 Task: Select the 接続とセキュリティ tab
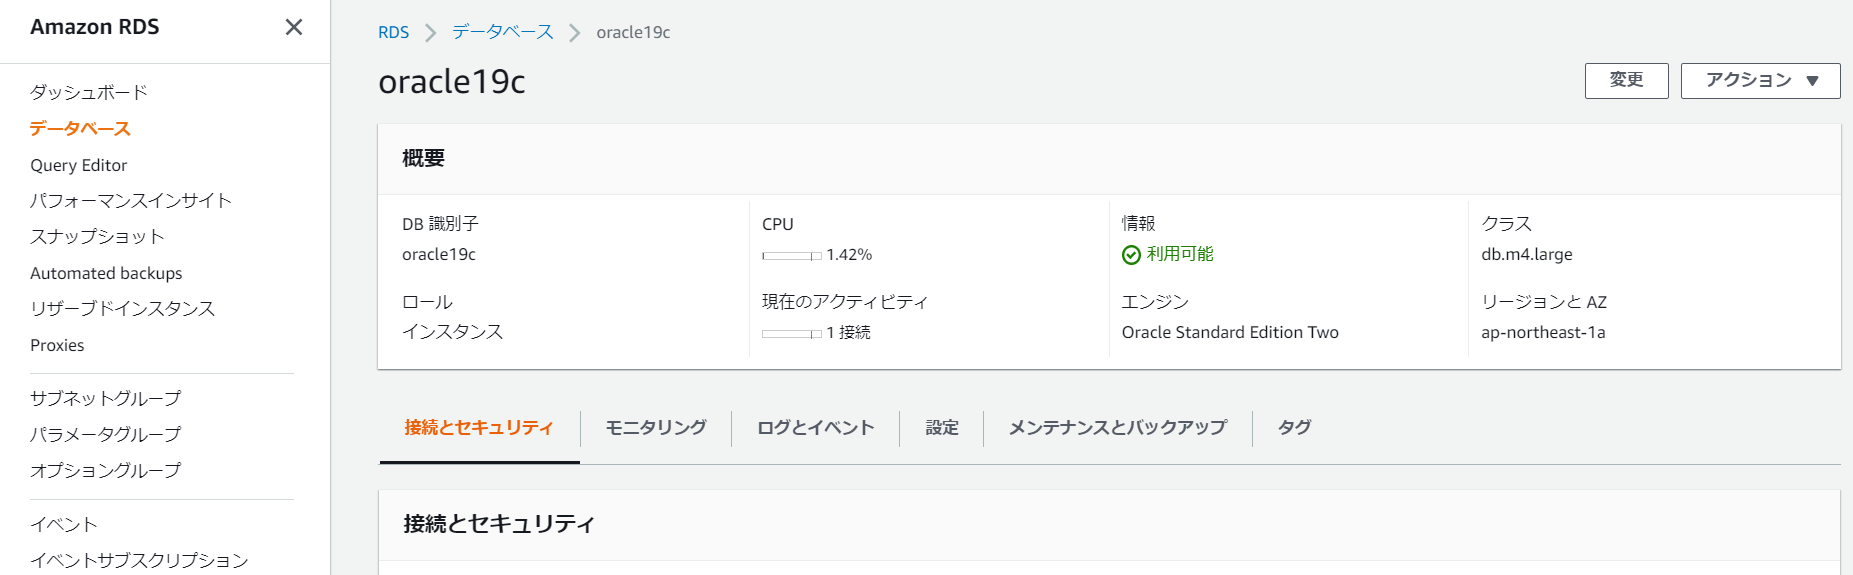point(479,428)
